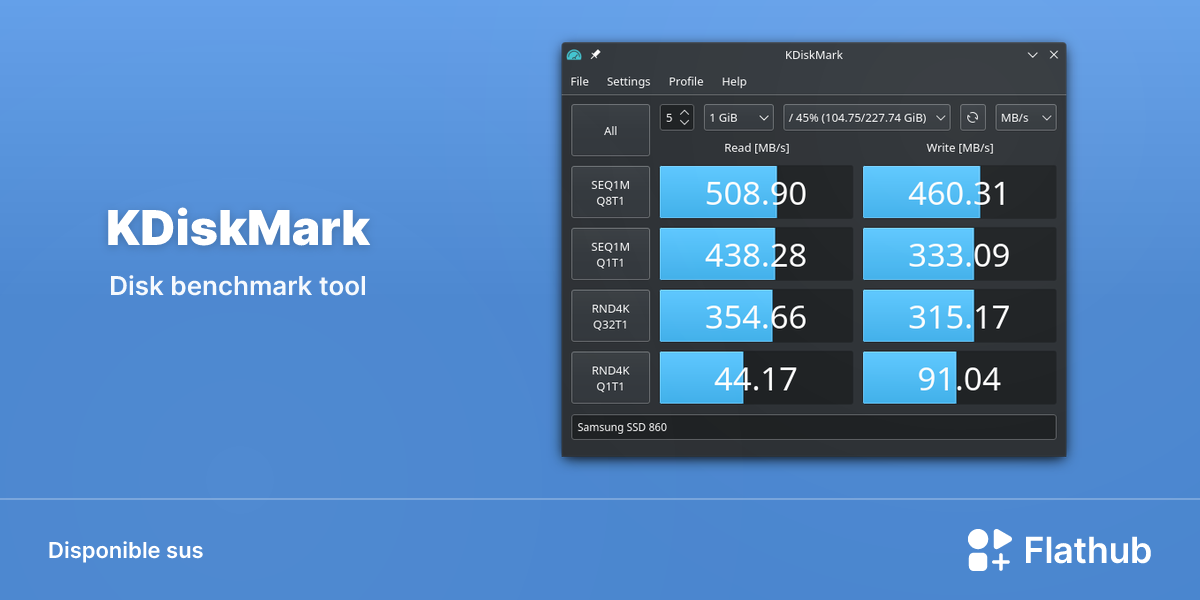Select the 354.66 read result
1200x600 pixels.
click(757, 316)
